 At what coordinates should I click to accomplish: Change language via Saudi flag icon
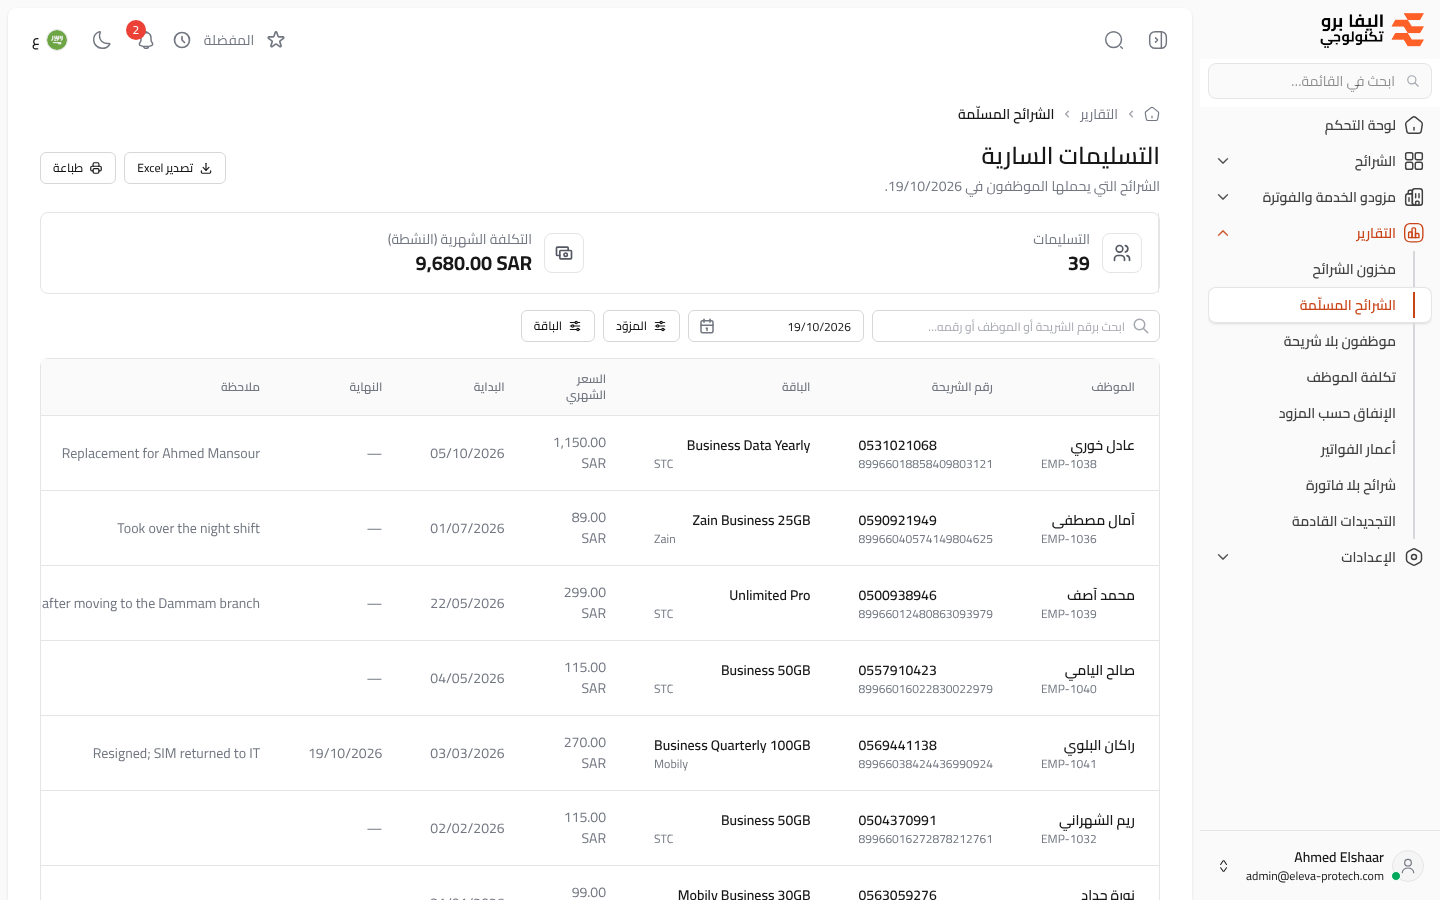[x=57, y=40]
